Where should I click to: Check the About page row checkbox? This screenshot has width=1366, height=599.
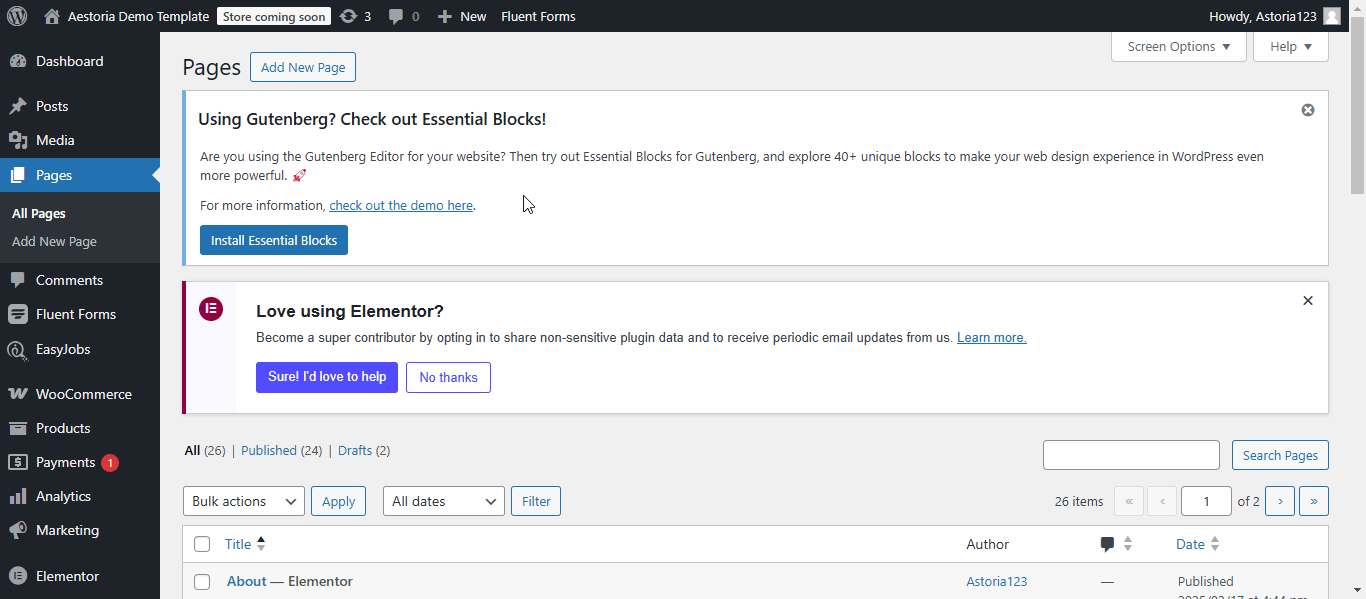202,582
